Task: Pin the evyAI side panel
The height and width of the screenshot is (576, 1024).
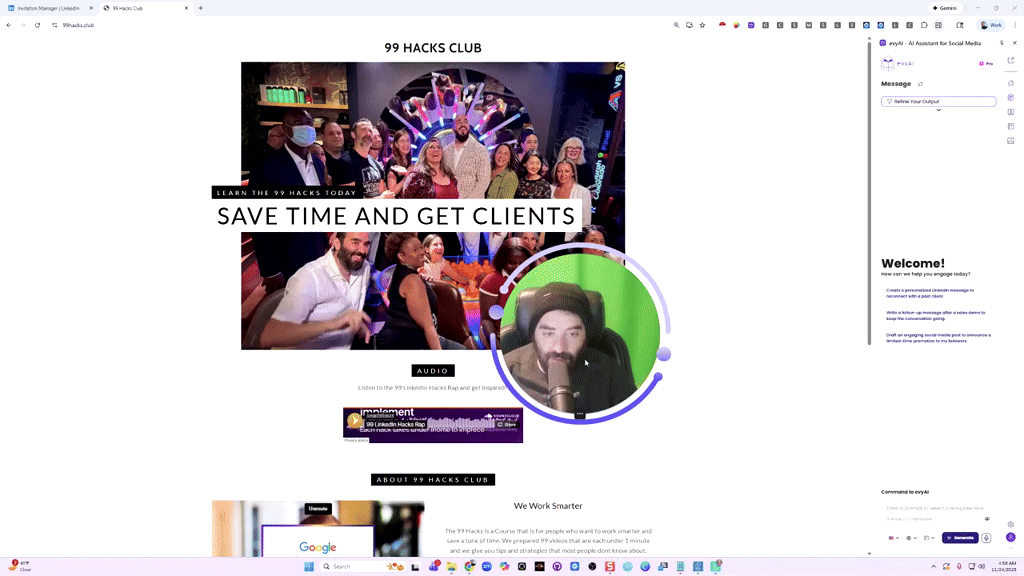Action: point(1002,43)
